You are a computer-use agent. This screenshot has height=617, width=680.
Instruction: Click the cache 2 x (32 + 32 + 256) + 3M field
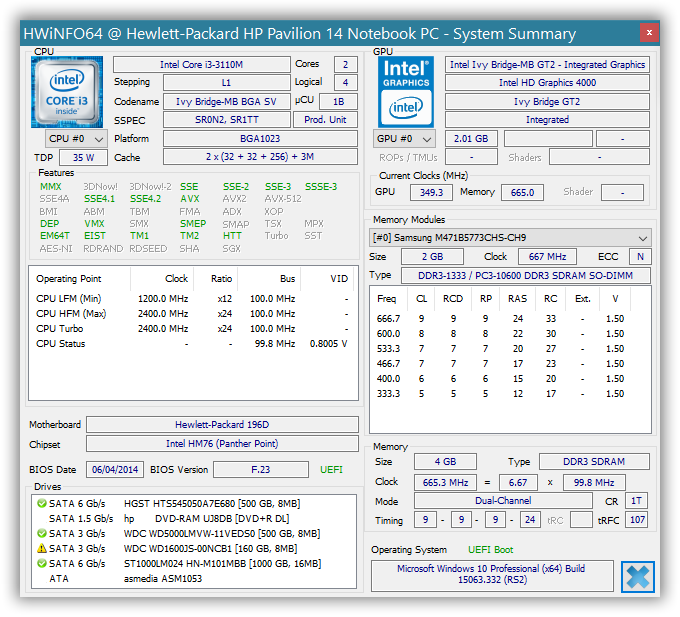(260, 157)
